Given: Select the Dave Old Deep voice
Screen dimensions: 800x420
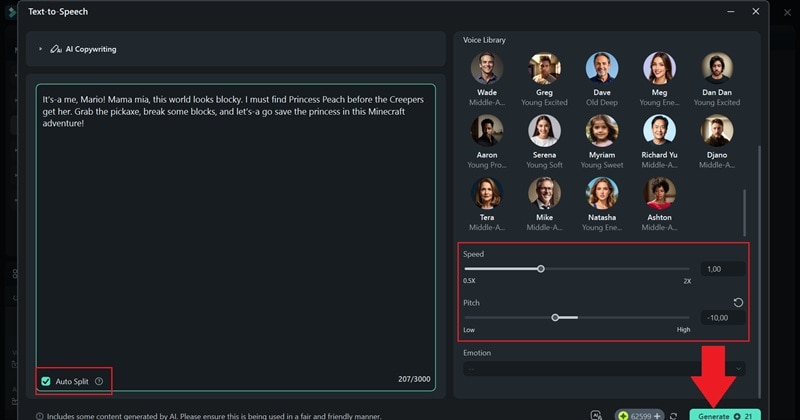Looking at the screenshot, I should click(601, 69).
